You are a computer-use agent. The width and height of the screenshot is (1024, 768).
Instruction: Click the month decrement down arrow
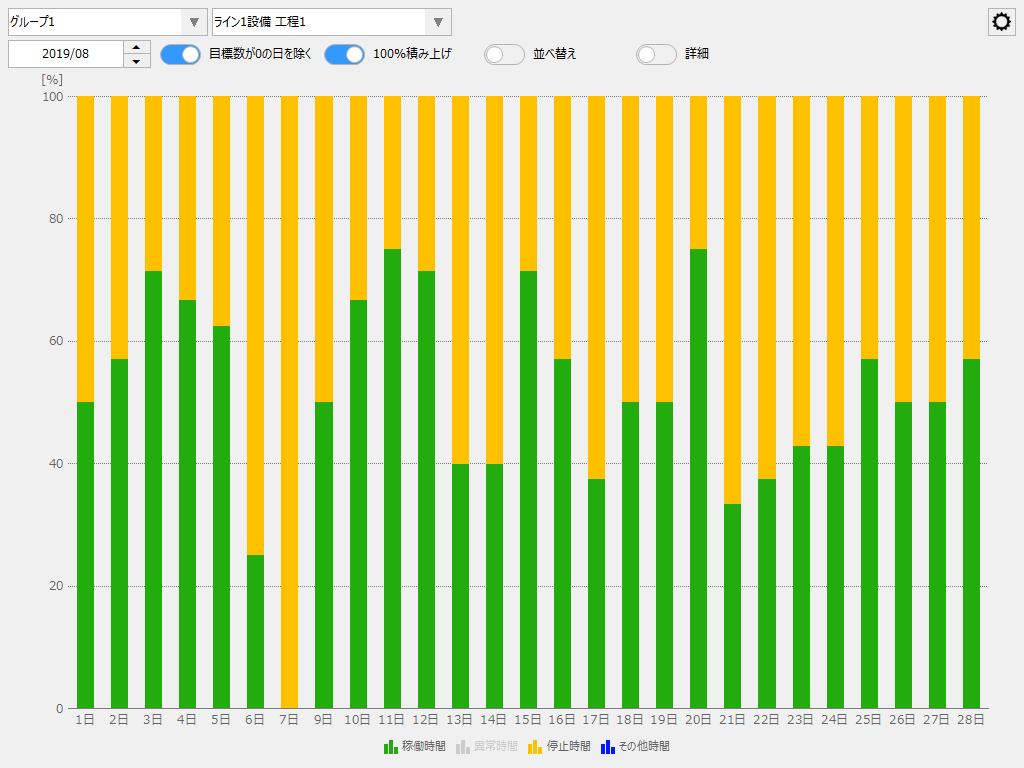(137, 60)
